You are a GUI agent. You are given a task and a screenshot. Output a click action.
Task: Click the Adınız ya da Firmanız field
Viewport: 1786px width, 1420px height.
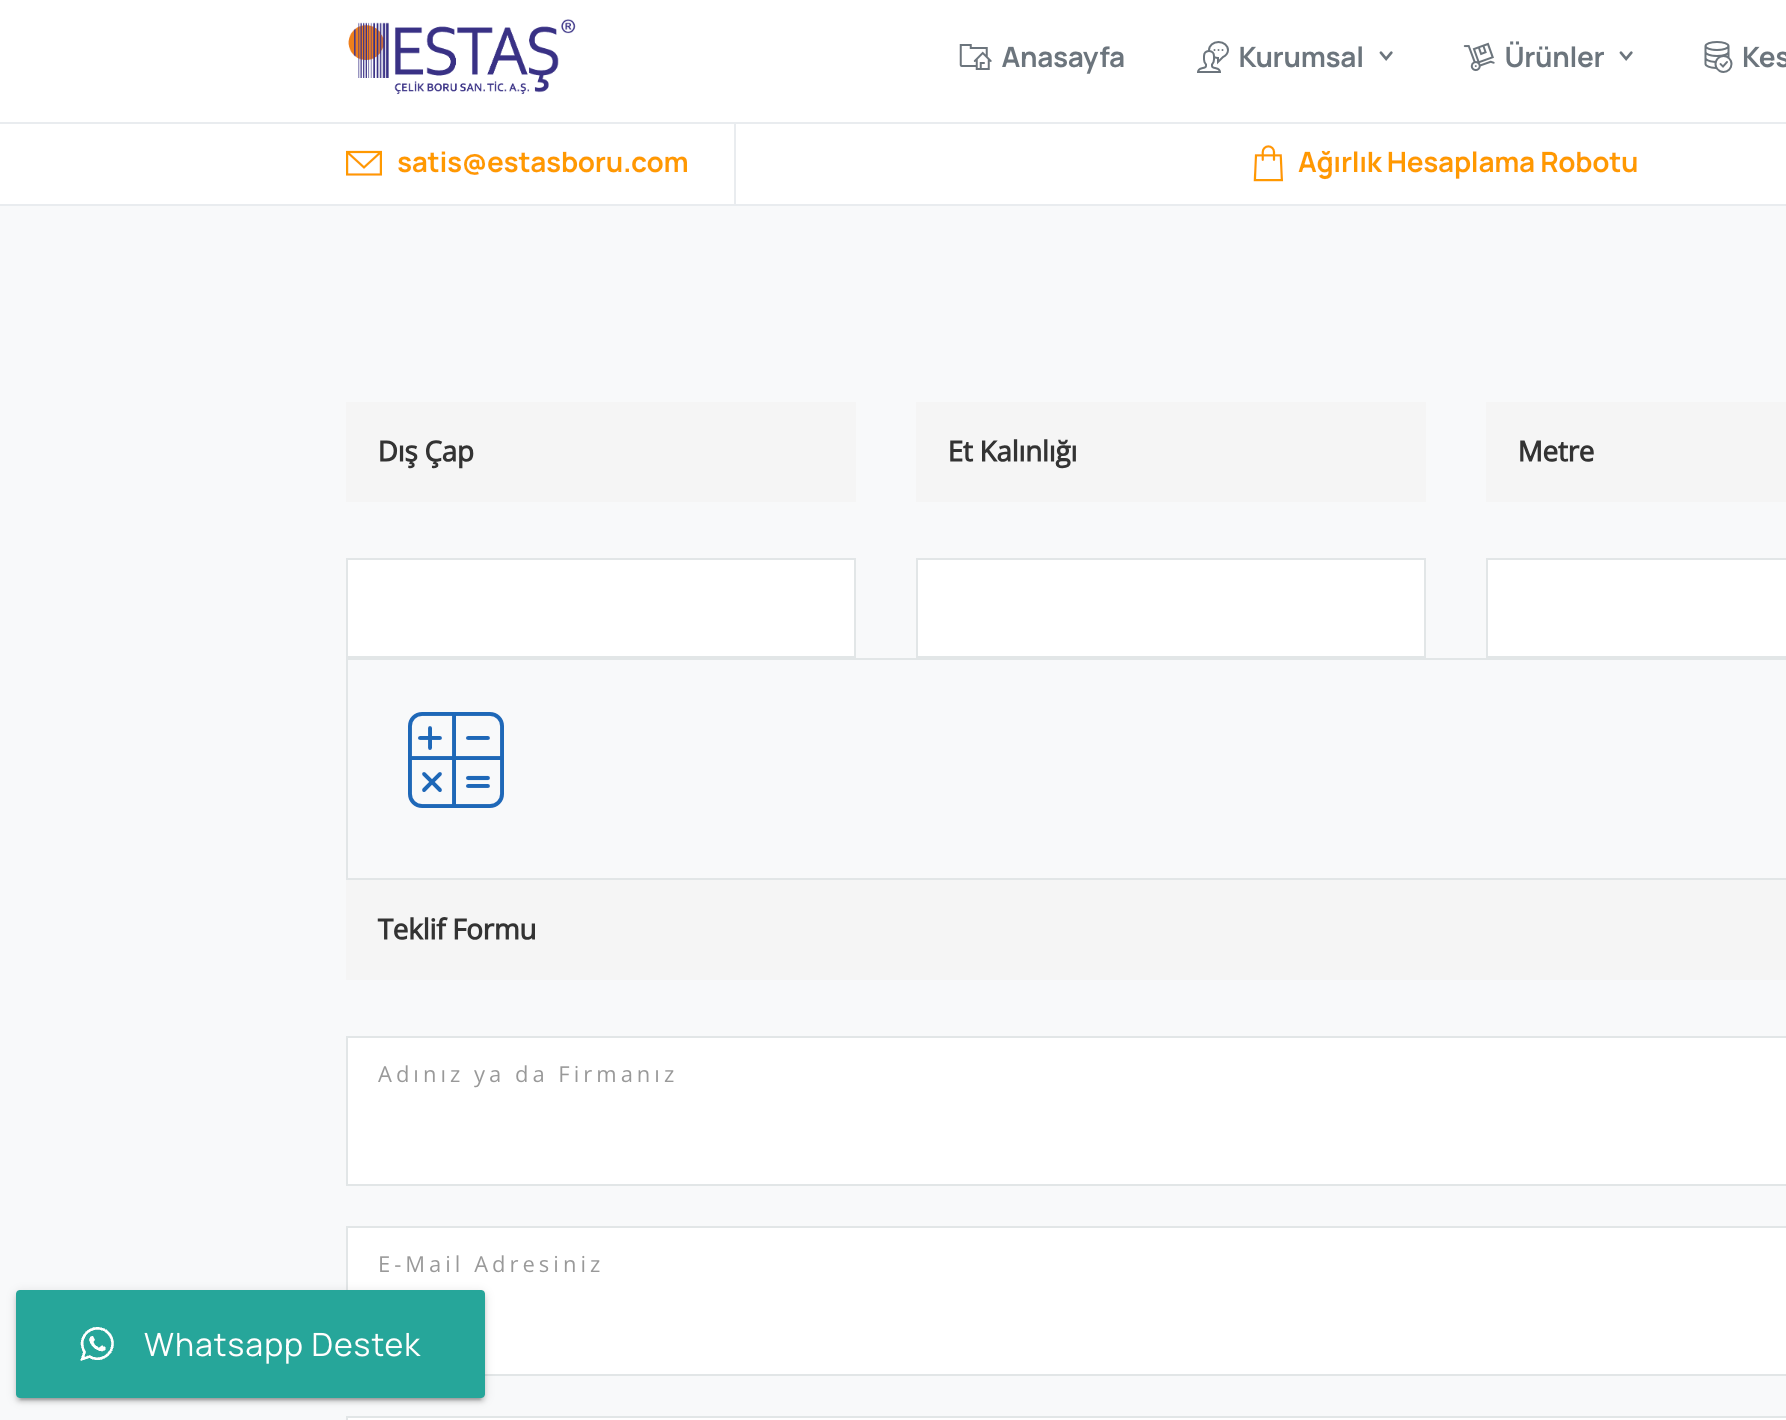click(1066, 1111)
